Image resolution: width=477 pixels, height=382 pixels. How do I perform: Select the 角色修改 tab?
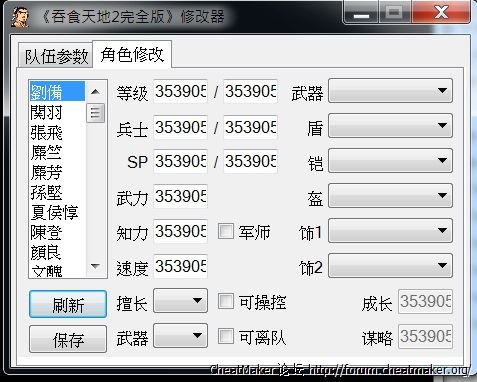click(132, 54)
